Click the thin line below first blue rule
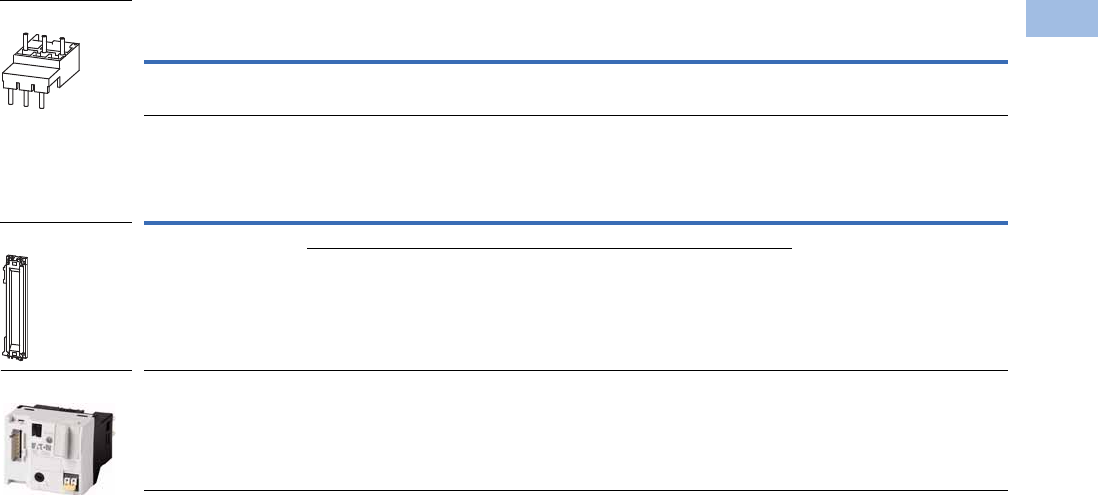The image size is (1098, 495). [576, 116]
